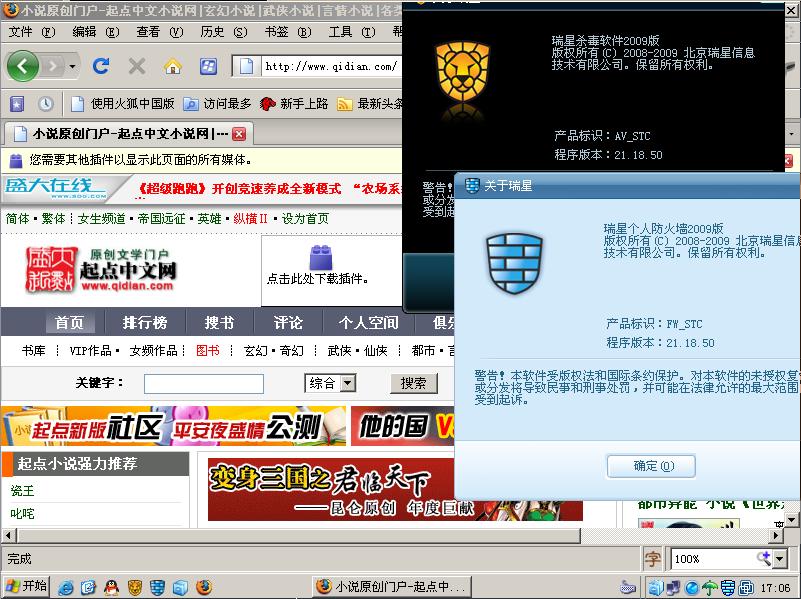801x599 pixels.
Task: Reload the page with the blue refresh icon
Action: tap(101, 66)
